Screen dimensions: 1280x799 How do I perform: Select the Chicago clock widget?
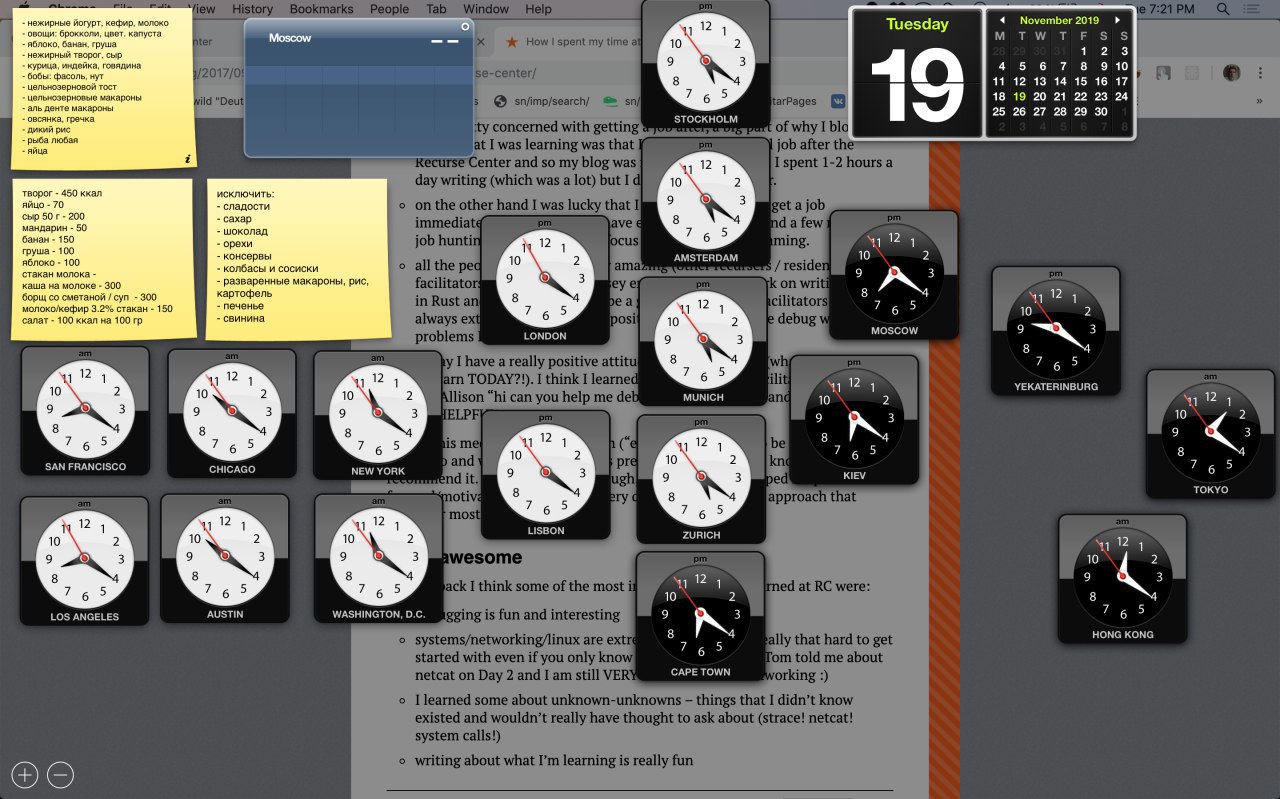click(x=232, y=414)
